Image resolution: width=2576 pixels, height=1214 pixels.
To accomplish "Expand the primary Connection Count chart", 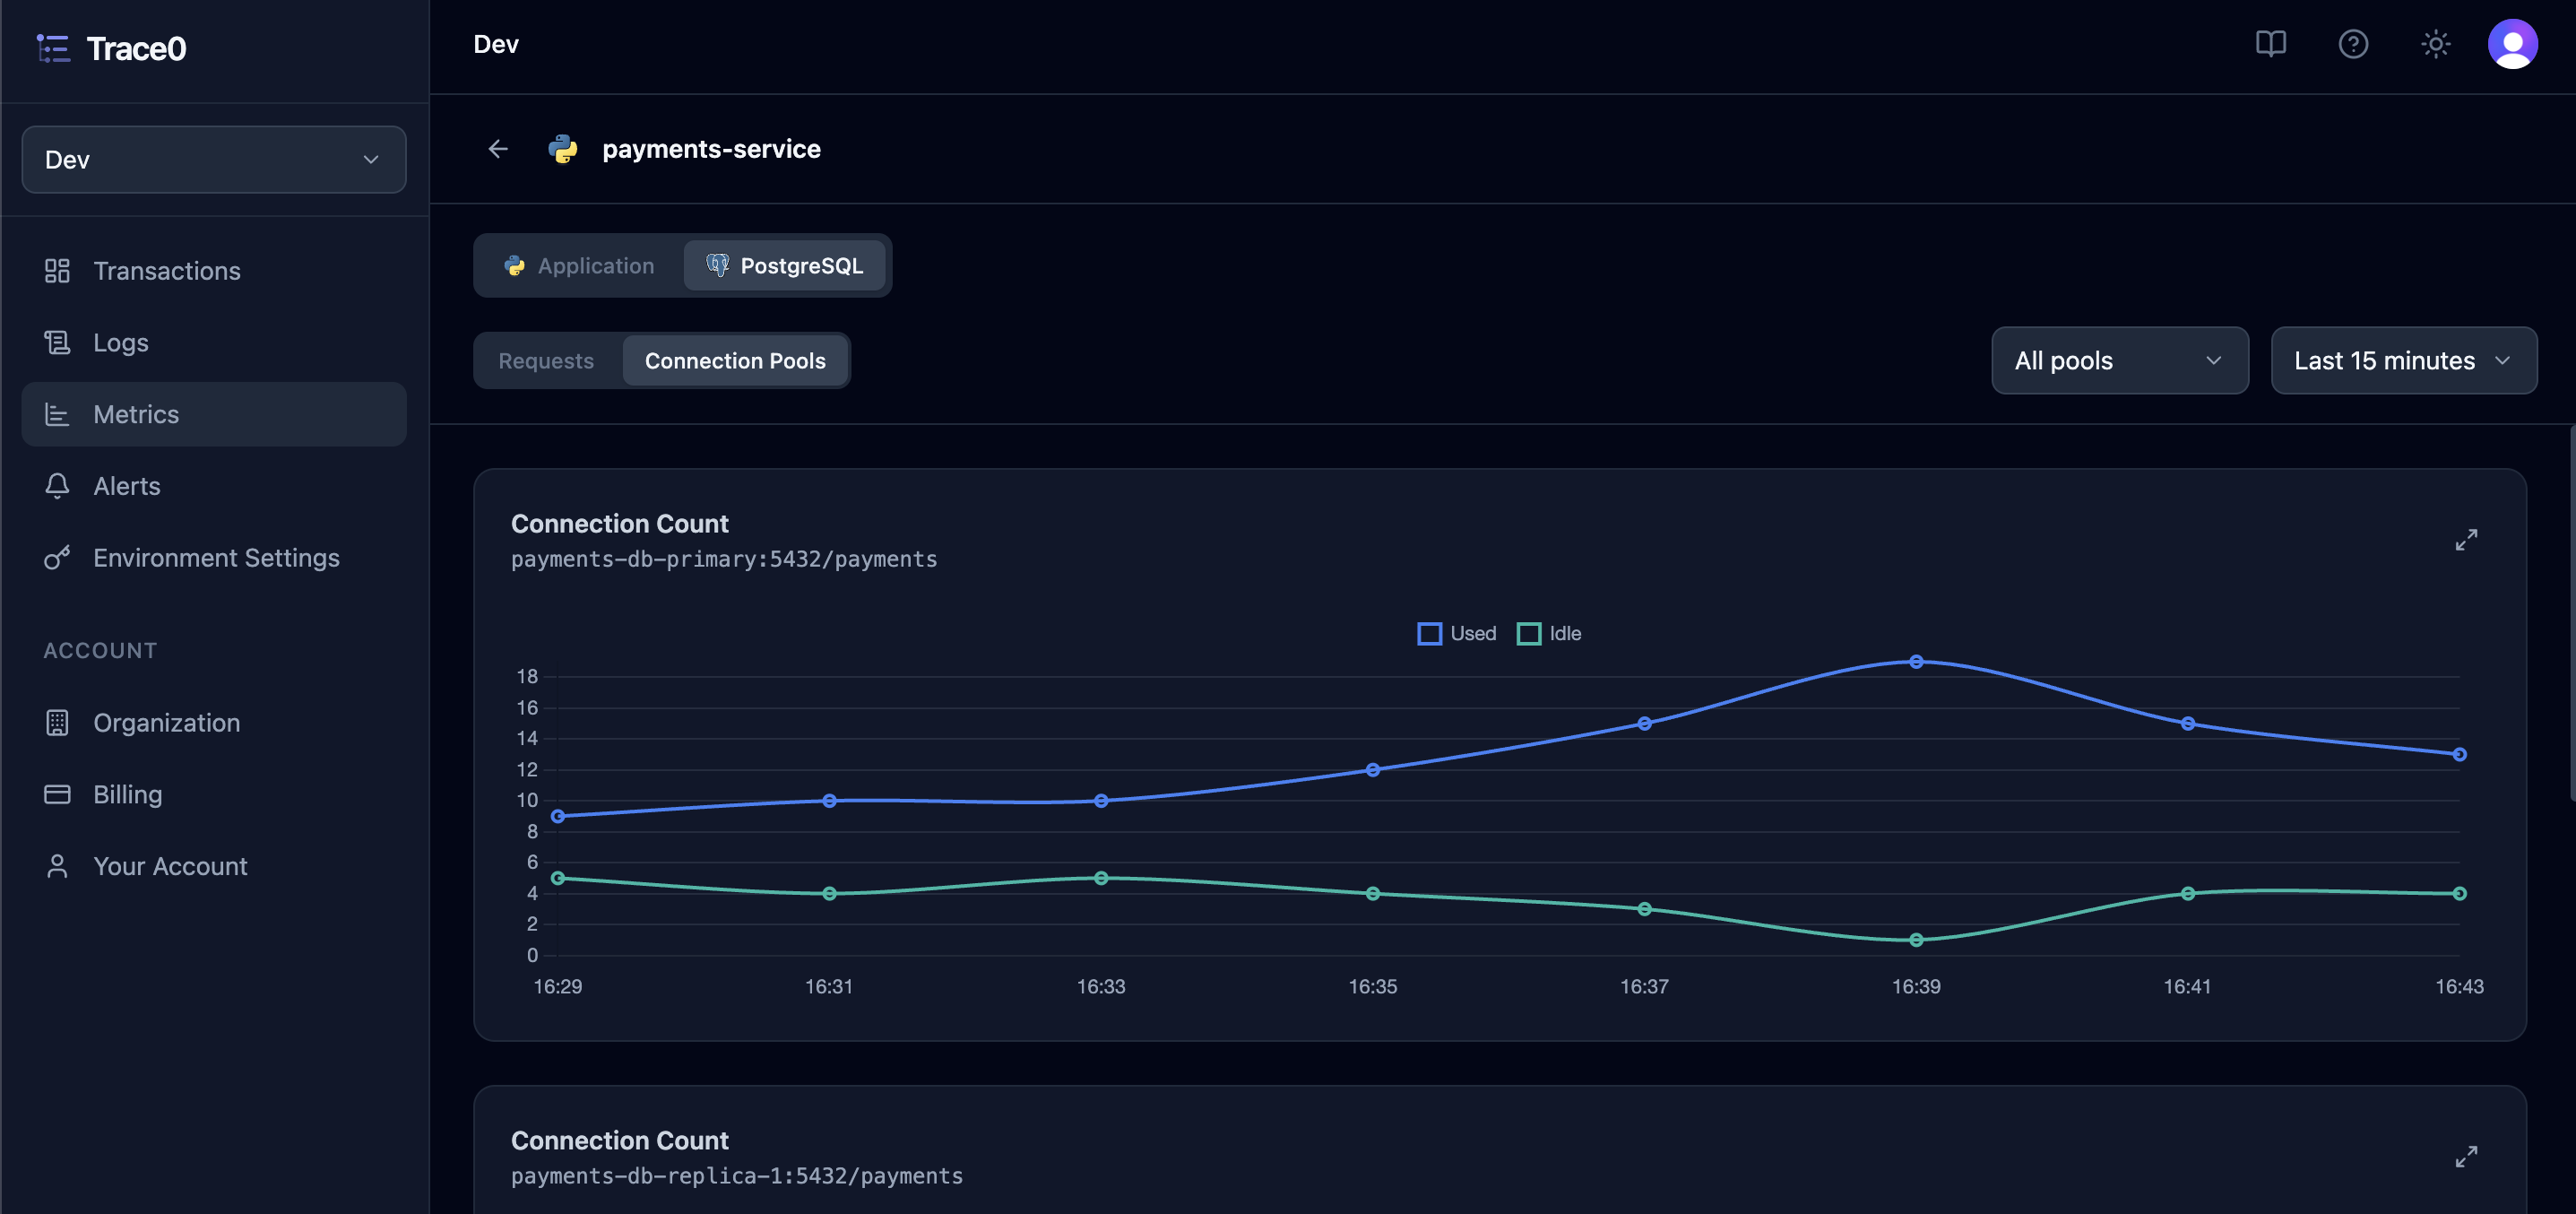I will coord(2466,540).
